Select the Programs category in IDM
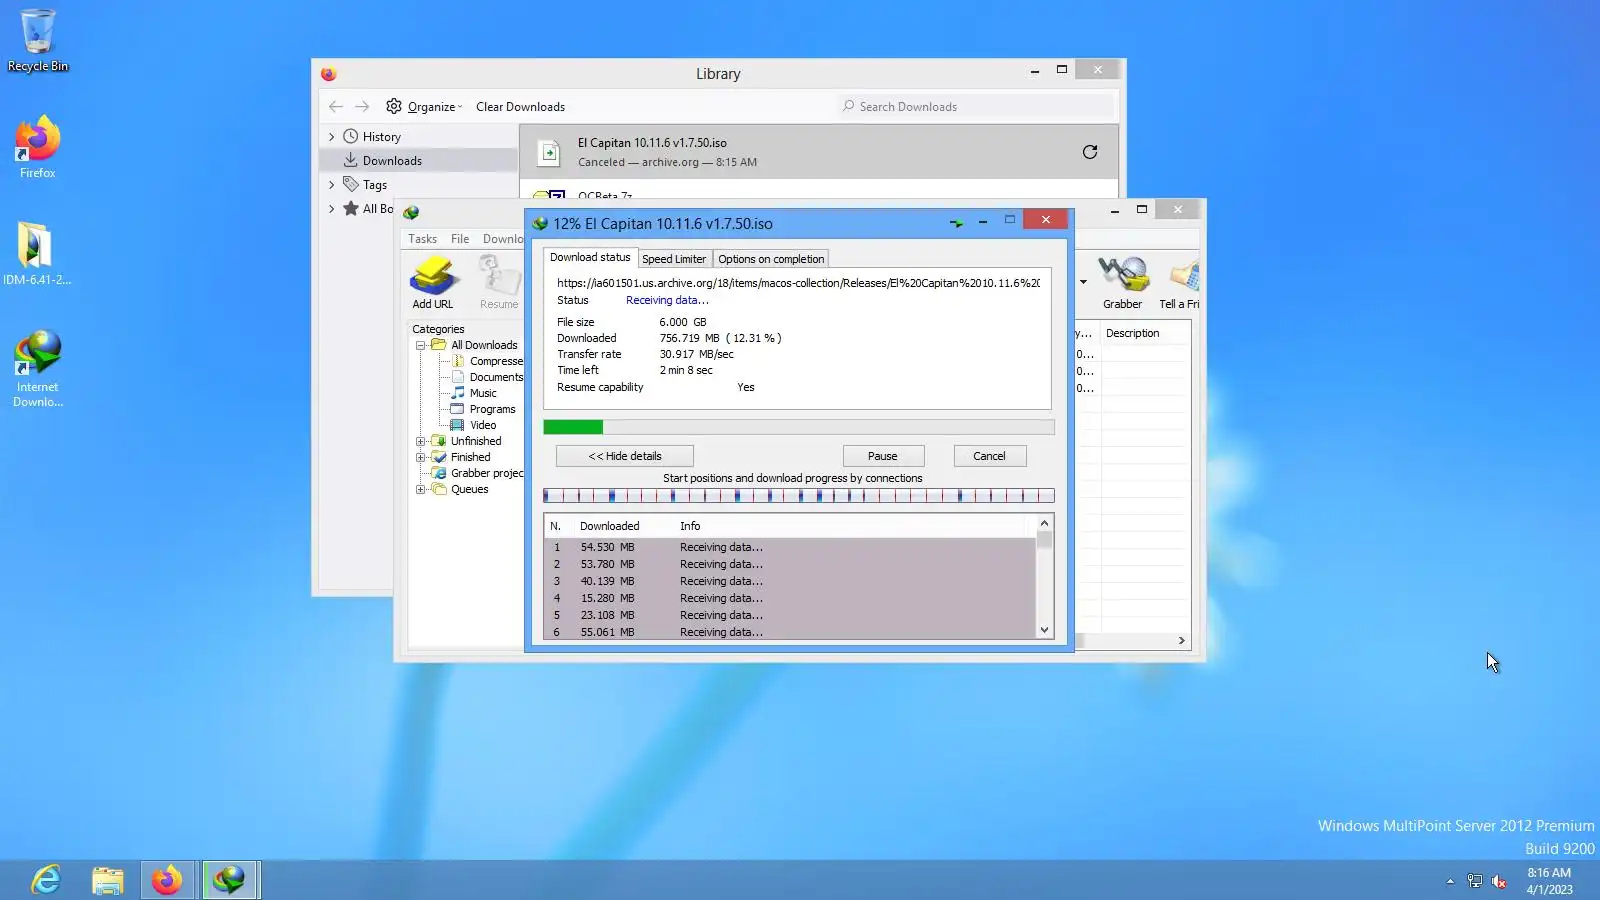Image resolution: width=1600 pixels, height=900 pixels. coord(484,409)
